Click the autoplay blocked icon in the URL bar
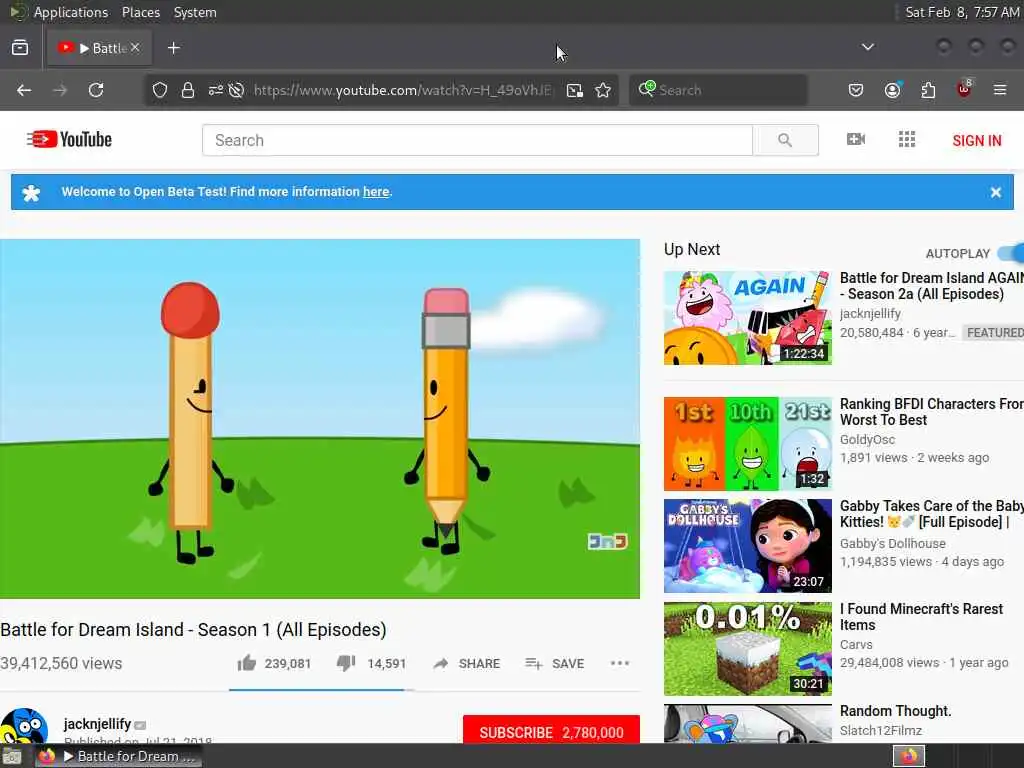This screenshot has width=1024, height=768. [236, 90]
